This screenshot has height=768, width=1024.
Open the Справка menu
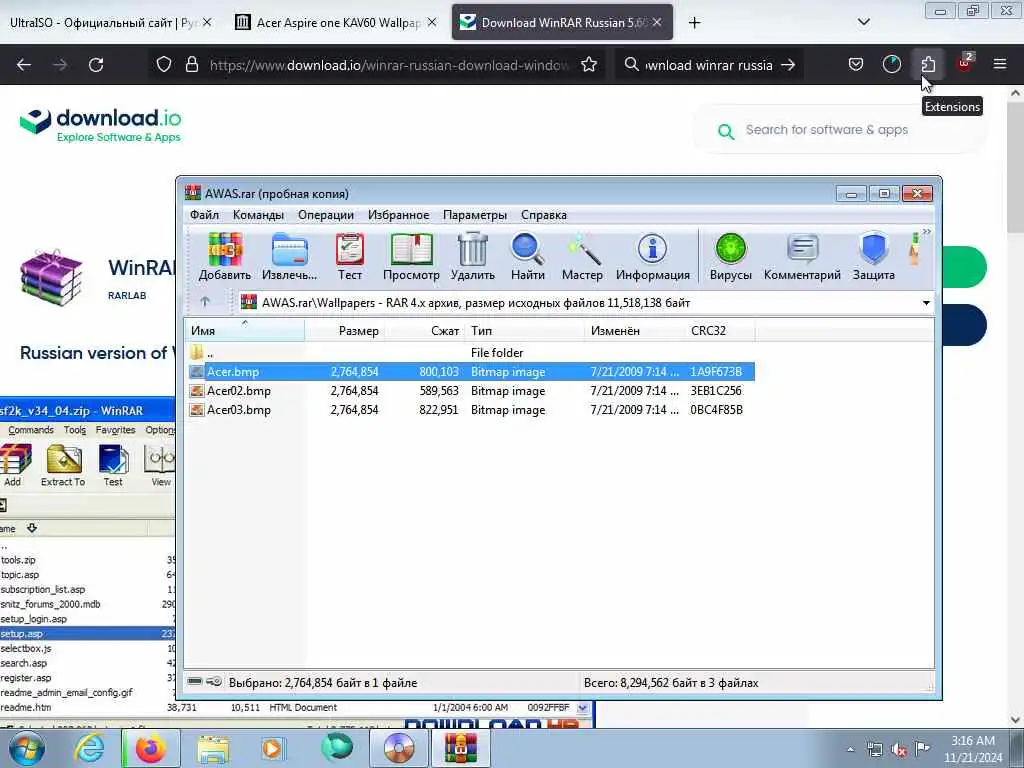[544, 215]
